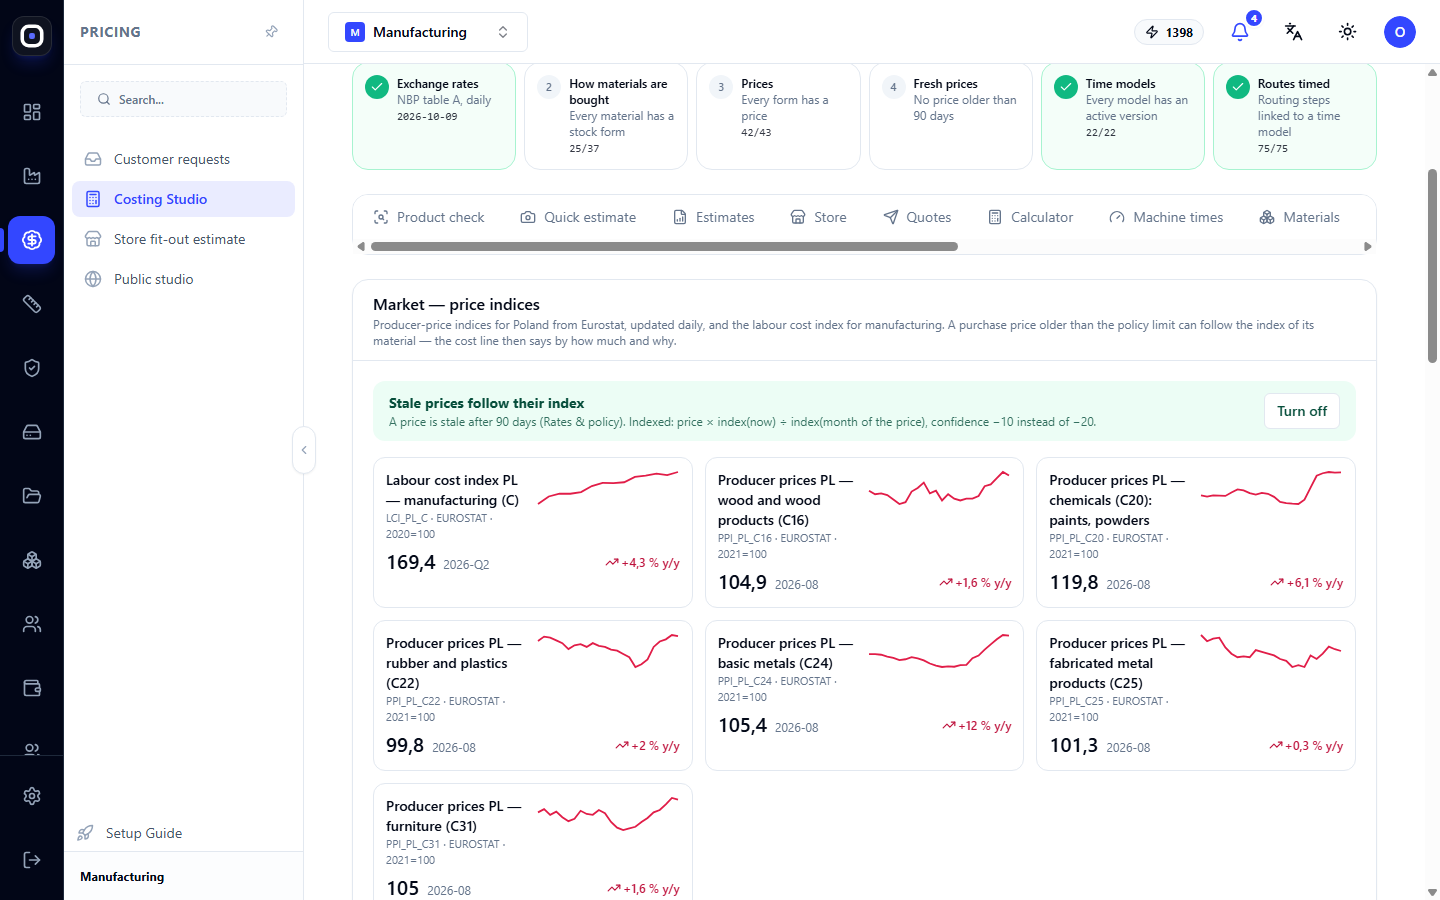This screenshot has height=900, width=1440.
Task: Open the language translate icon
Action: pyautogui.click(x=1294, y=32)
